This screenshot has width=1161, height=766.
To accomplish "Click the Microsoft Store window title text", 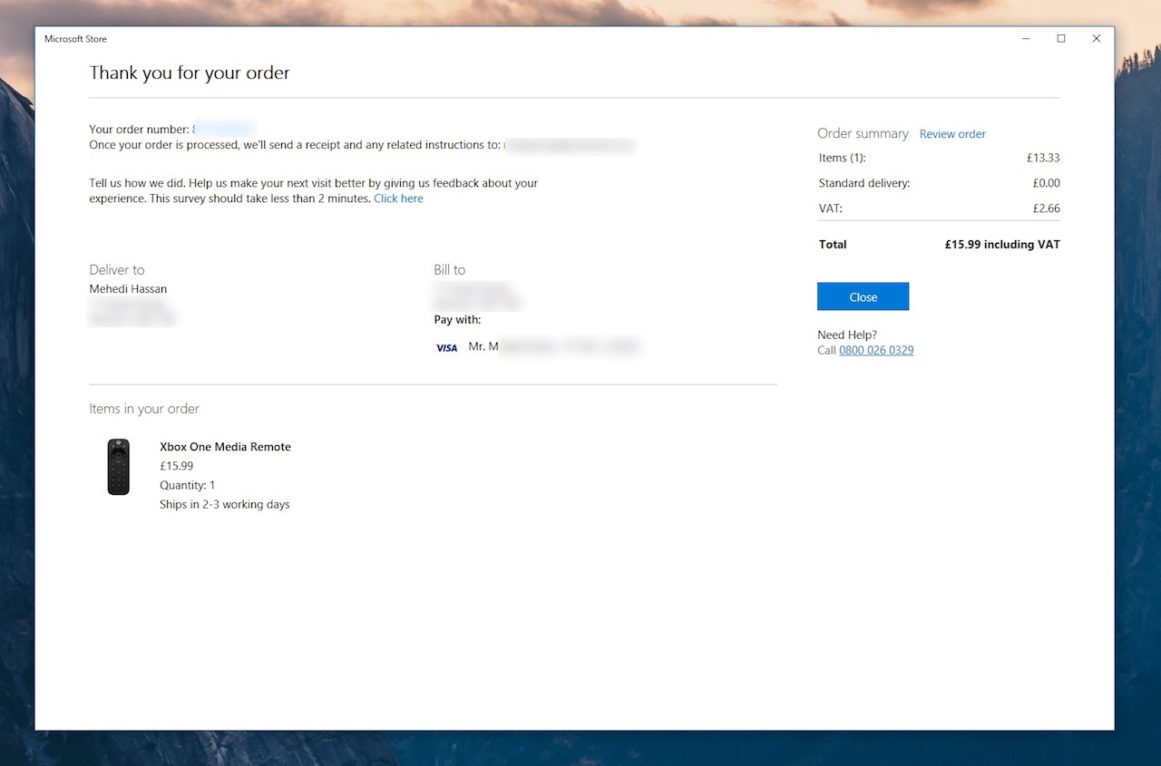I will (x=75, y=39).
